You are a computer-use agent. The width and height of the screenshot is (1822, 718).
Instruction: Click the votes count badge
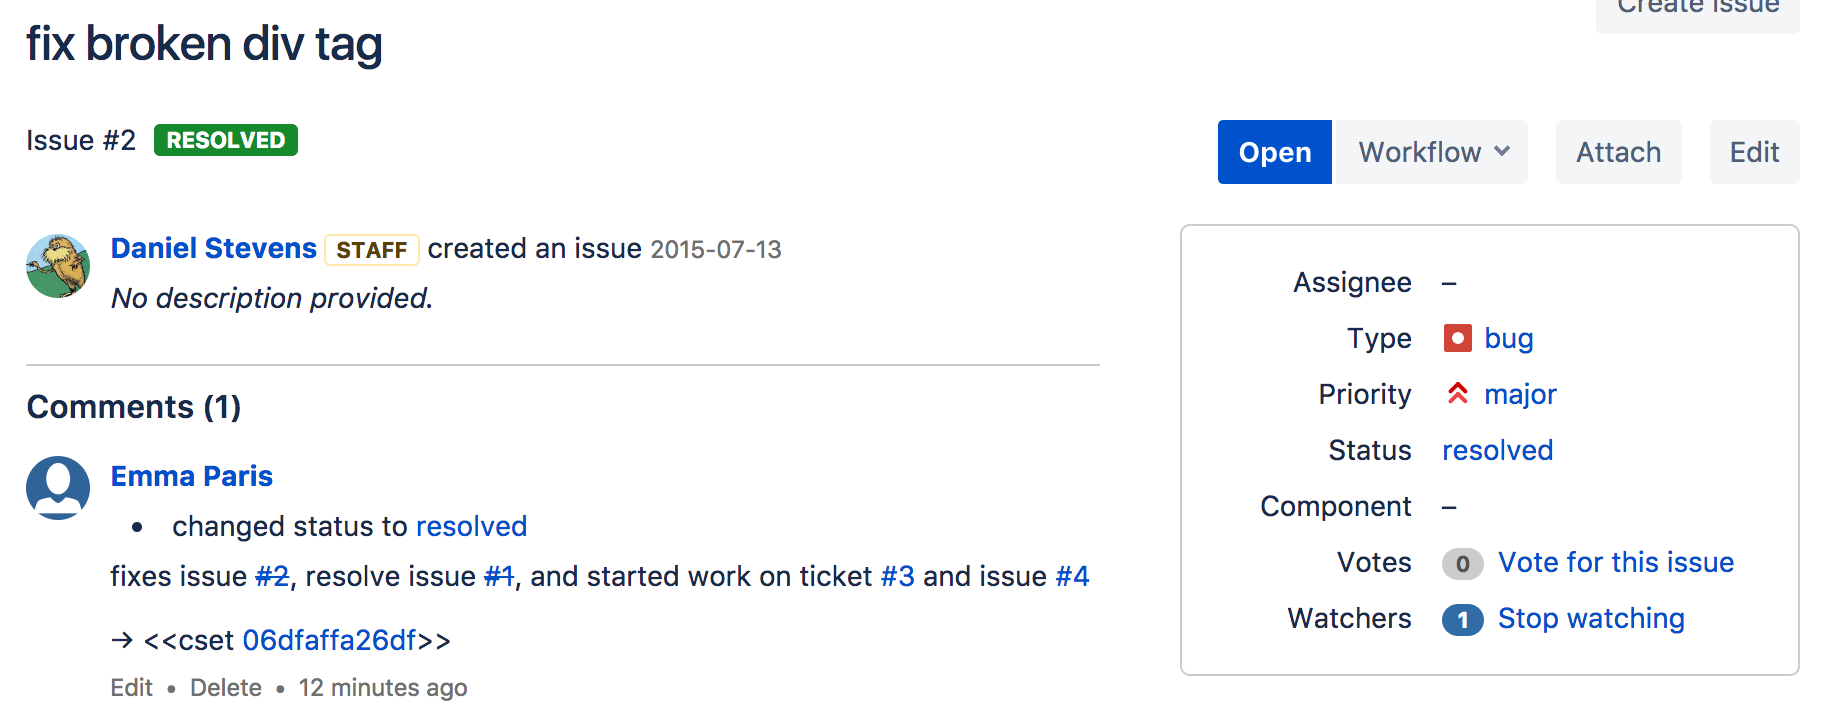tap(1463, 564)
